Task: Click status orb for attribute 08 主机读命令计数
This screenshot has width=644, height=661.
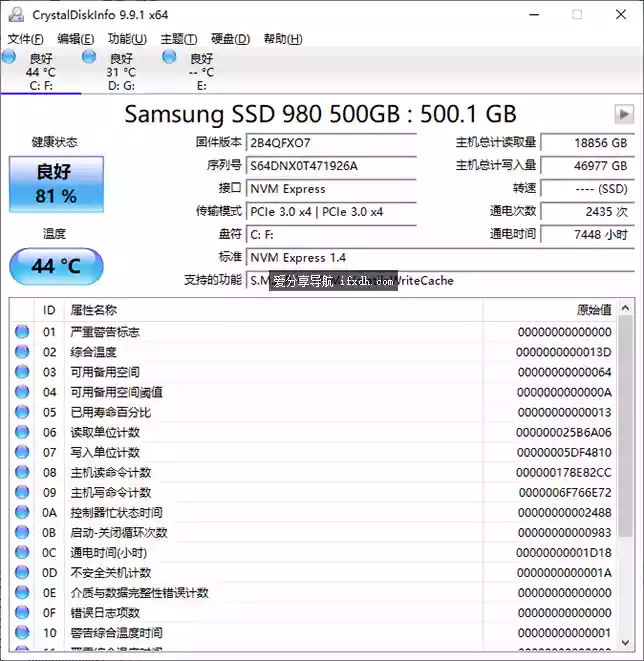Action: [x=22, y=472]
